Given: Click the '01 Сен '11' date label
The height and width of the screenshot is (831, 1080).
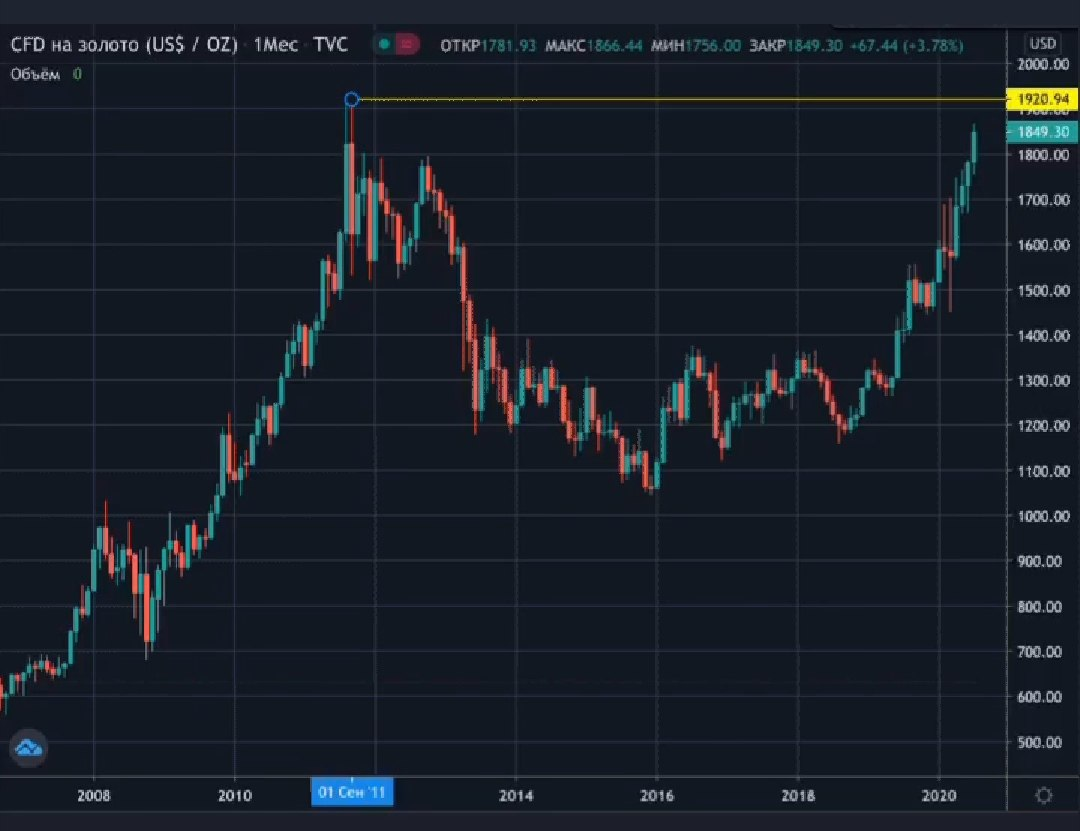Looking at the screenshot, I should (x=352, y=792).
